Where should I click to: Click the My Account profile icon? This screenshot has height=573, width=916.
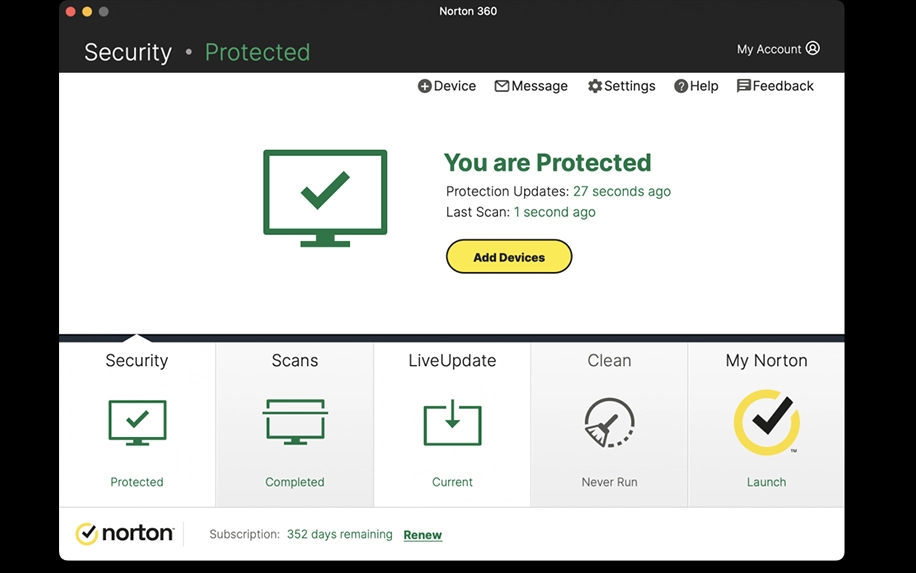point(813,48)
